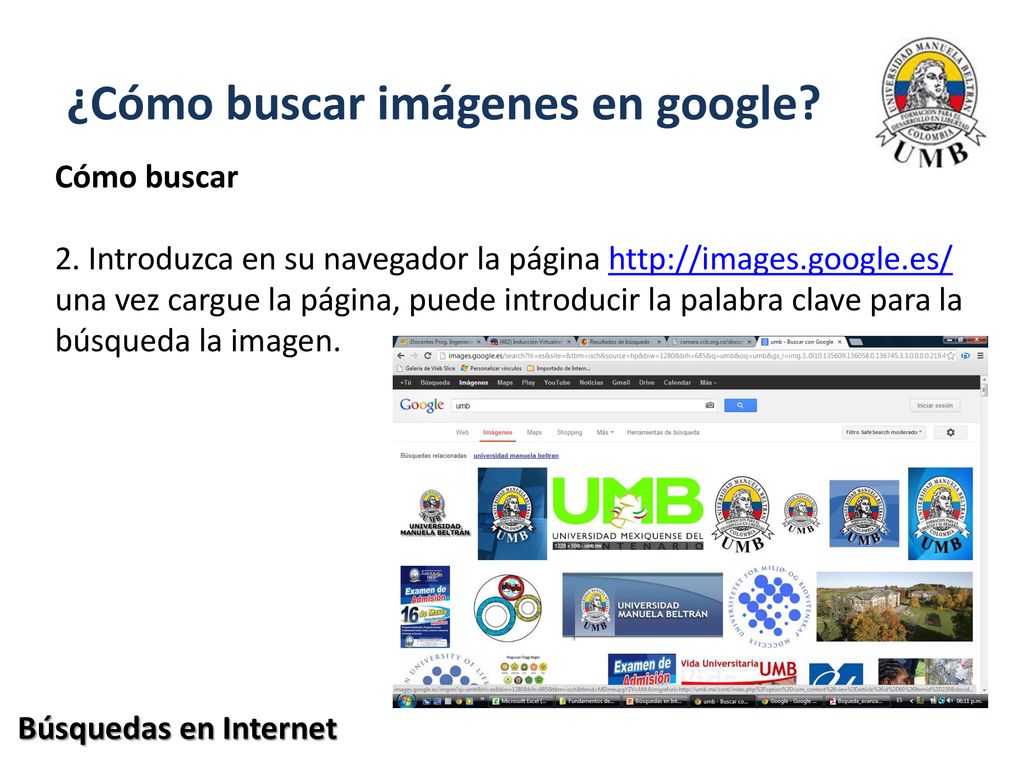Click the browser forward arrow
The width and height of the screenshot is (1024, 768).
point(413,356)
